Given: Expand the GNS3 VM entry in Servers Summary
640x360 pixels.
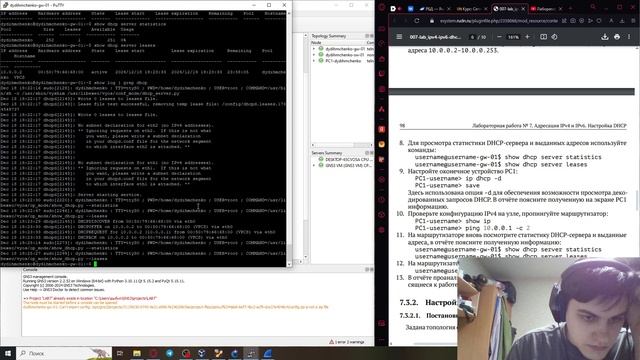Looking at the screenshot, I should [314, 165].
